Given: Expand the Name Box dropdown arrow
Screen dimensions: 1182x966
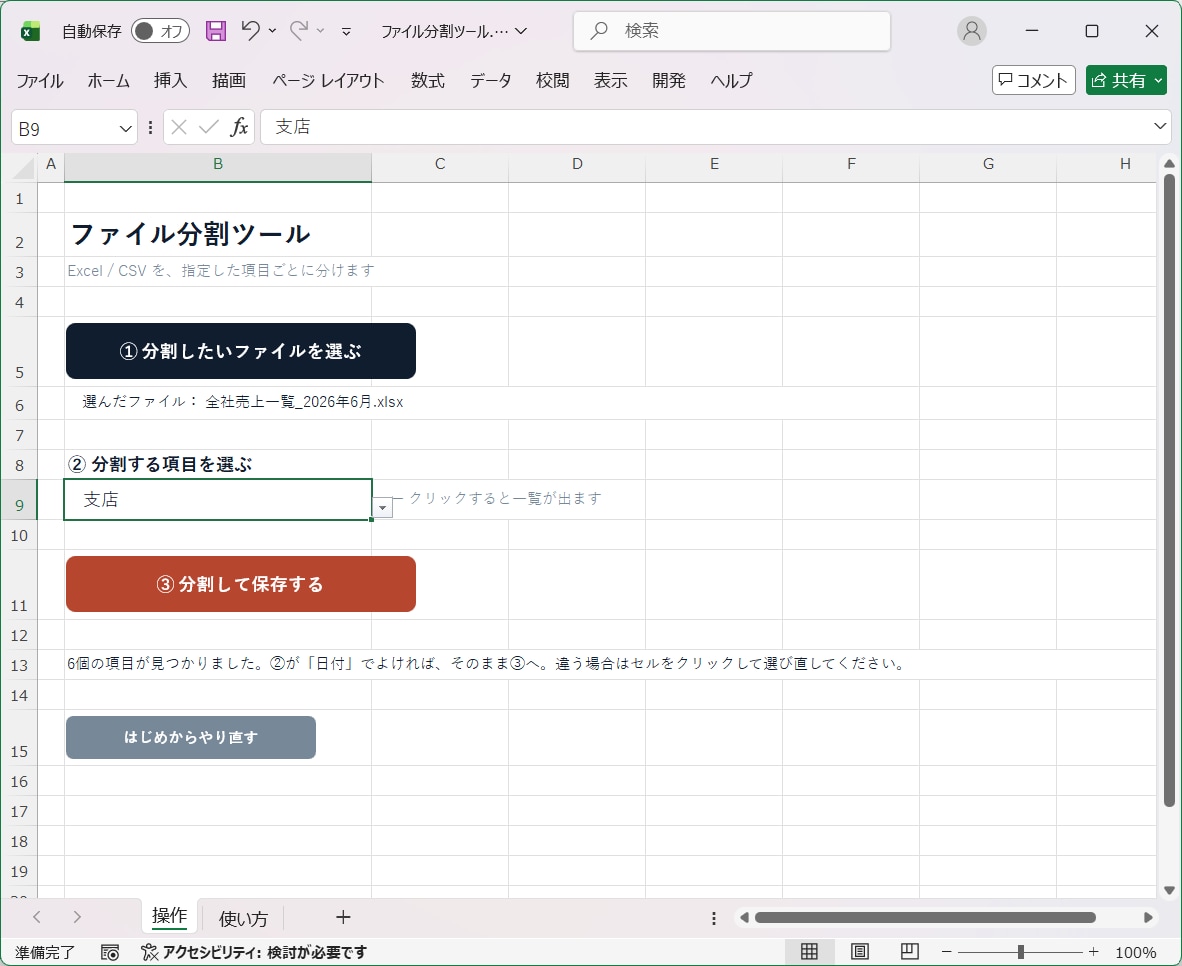Looking at the screenshot, I should tap(126, 129).
